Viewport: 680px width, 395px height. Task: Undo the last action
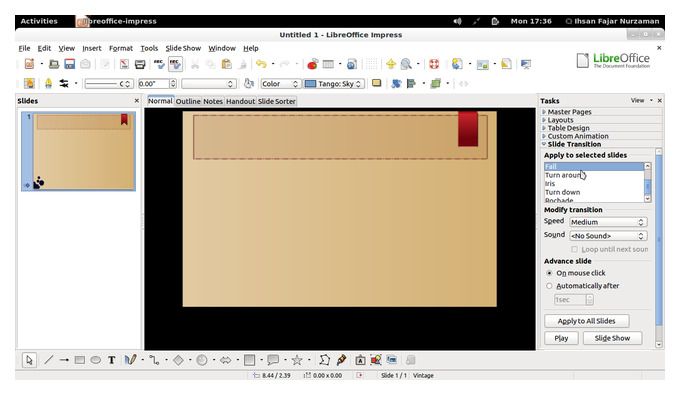(x=261, y=64)
